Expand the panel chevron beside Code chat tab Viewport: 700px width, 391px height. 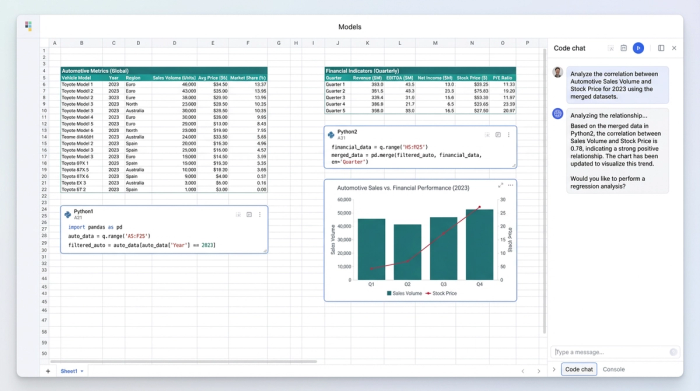click(554, 369)
